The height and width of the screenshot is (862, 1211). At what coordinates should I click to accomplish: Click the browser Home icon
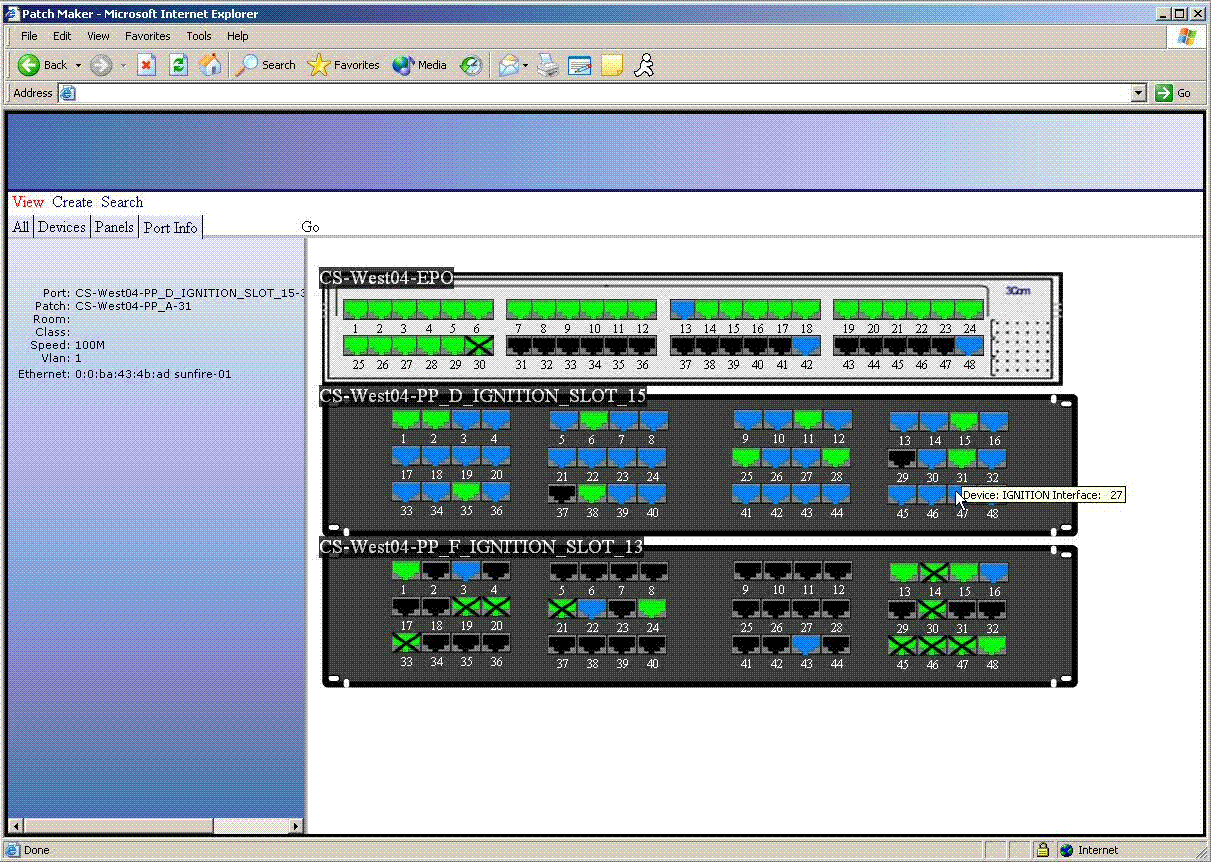tap(210, 65)
